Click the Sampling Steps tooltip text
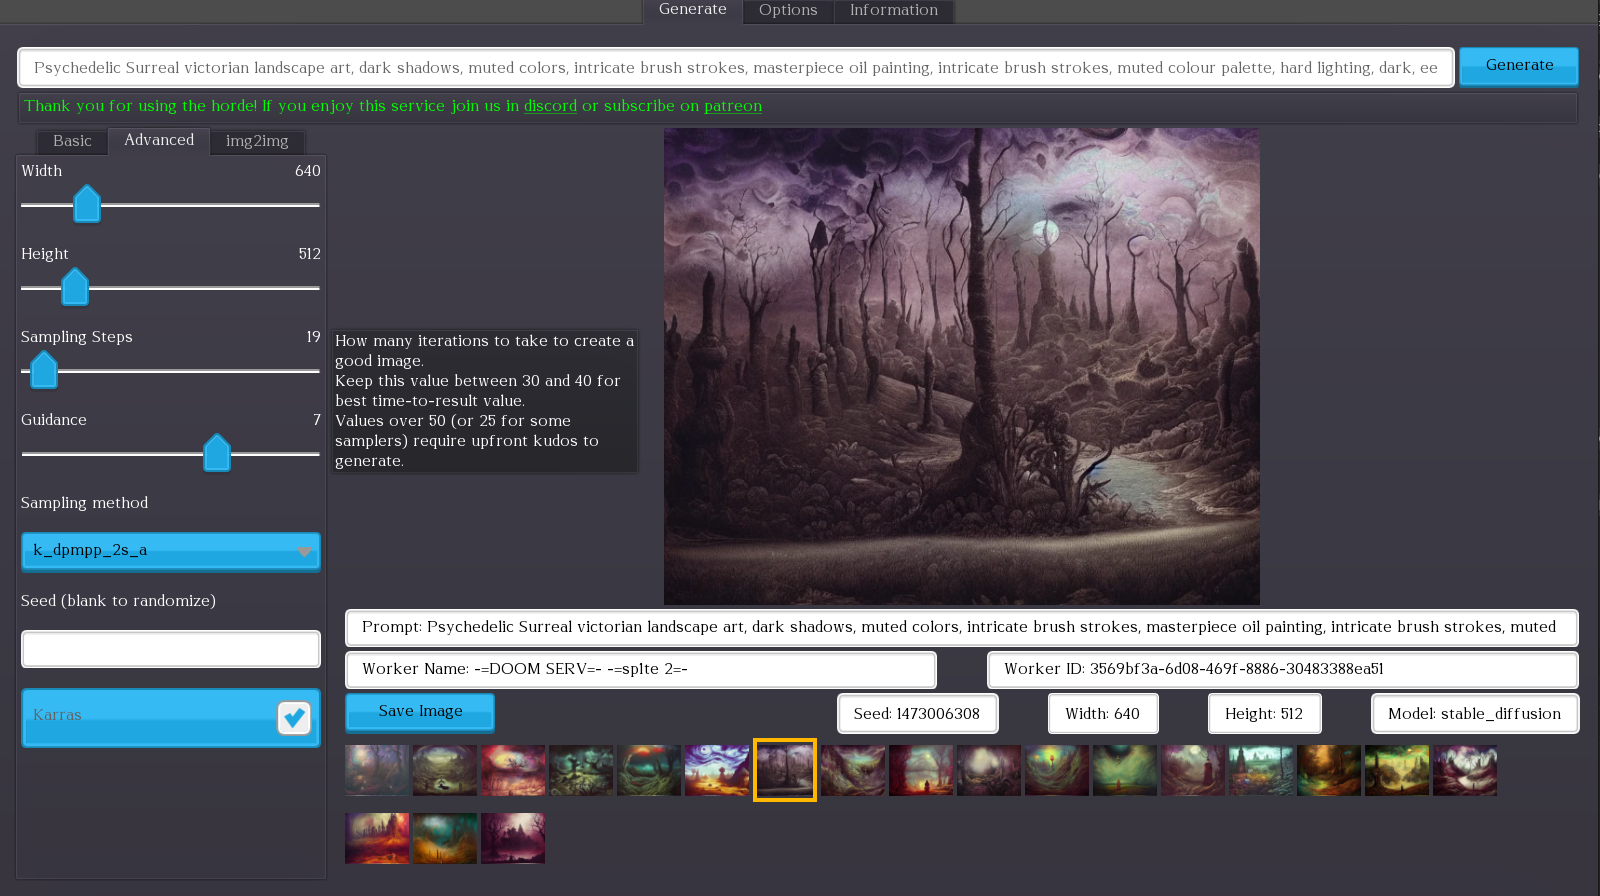Viewport: 1600px width, 896px height. click(x=485, y=401)
